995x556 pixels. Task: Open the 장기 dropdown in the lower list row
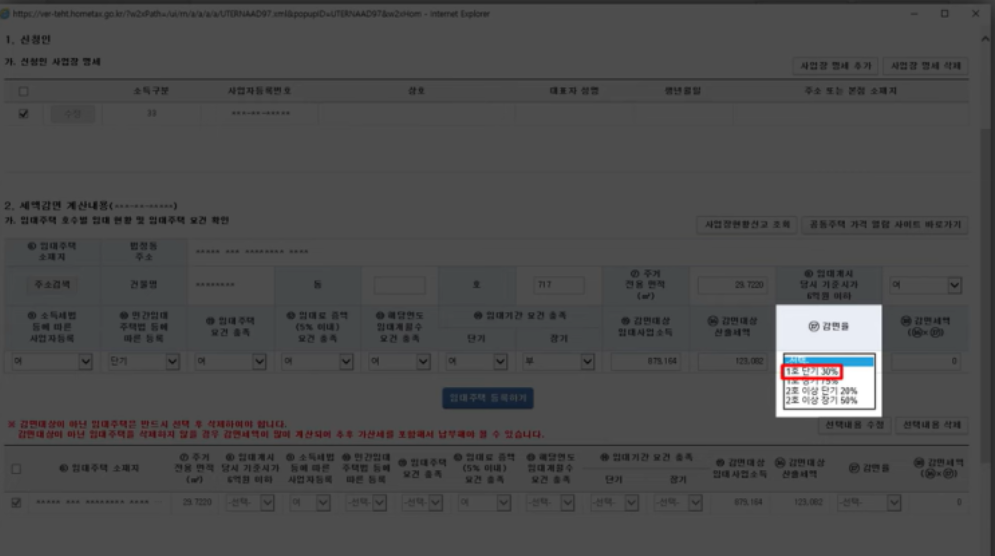pyautogui.click(x=678, y=503)
